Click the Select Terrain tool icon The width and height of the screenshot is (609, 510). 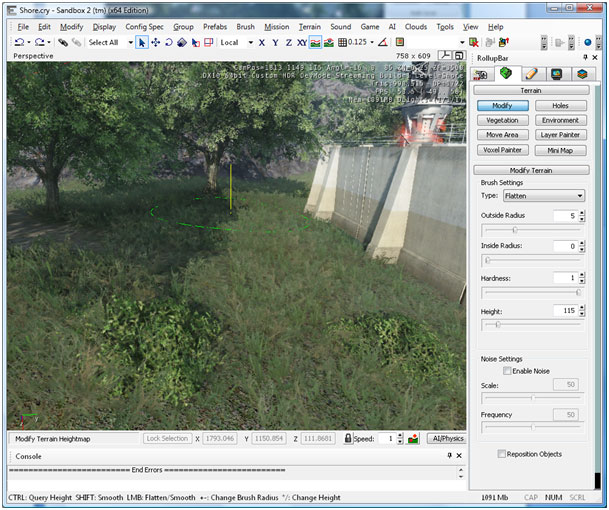195,42
